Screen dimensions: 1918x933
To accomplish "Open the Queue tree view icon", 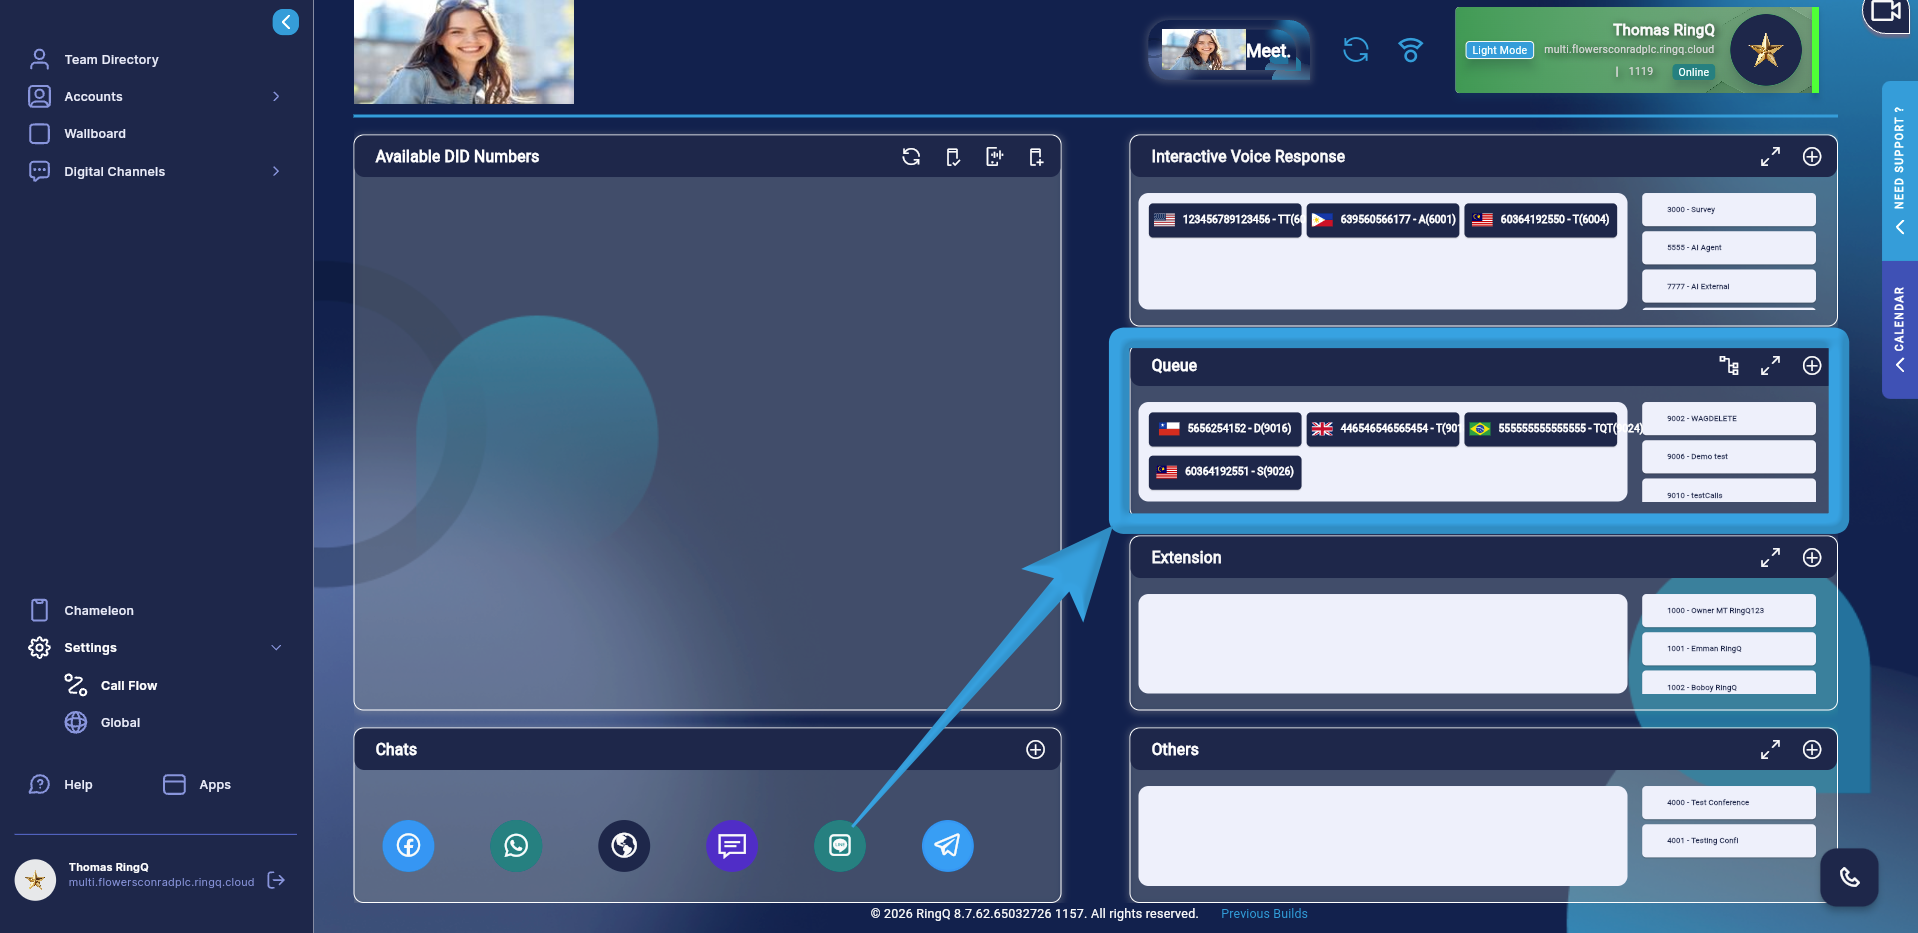I will click(1729, 366).
